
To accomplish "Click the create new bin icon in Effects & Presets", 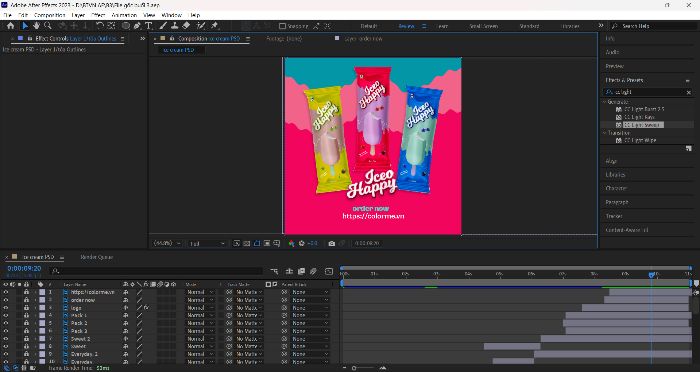I will coord(688,149).
